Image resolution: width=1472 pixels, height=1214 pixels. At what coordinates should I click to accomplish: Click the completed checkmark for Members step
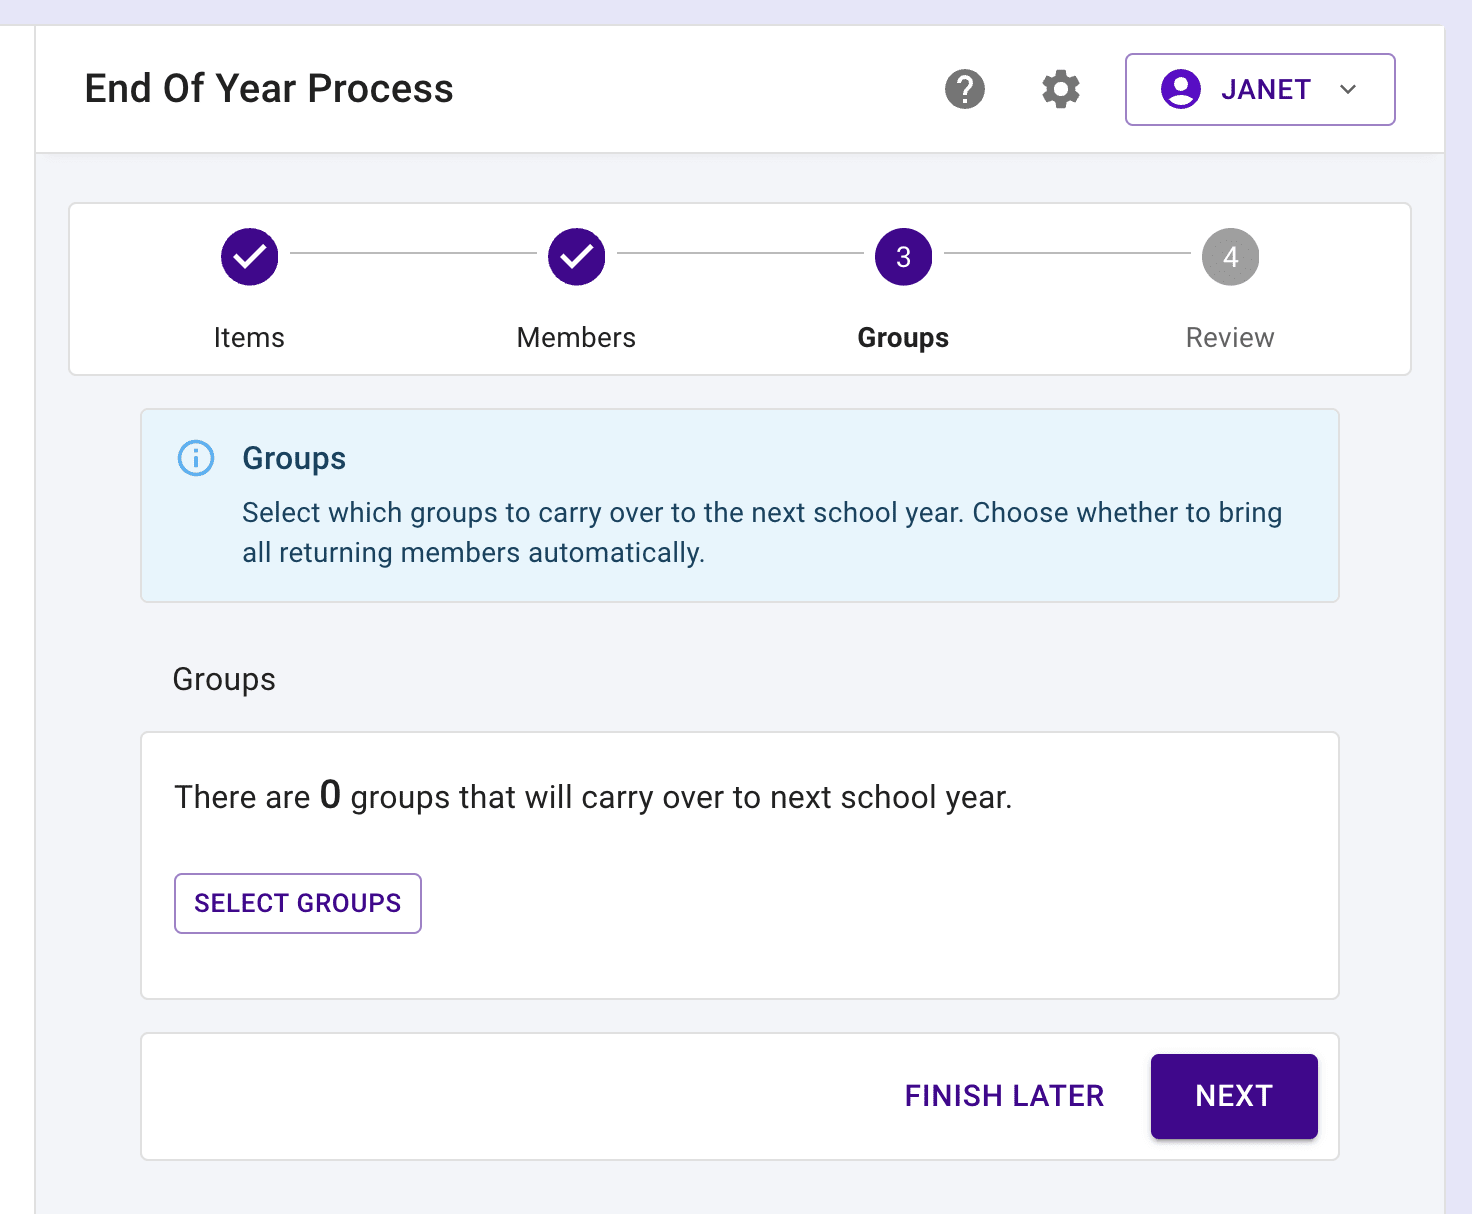pos(576,256)
